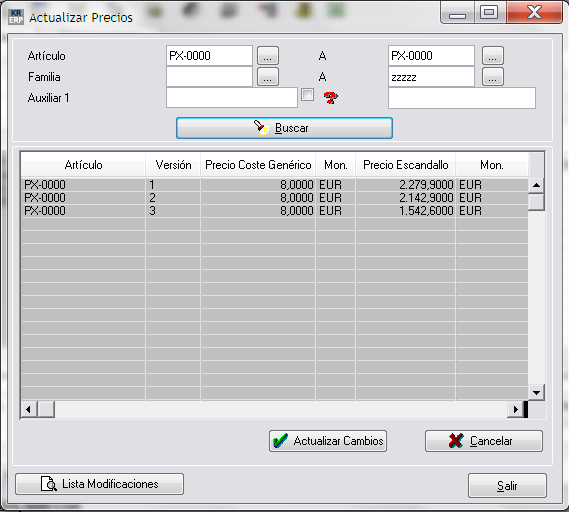Image resolution: width=569 pixels, height=512 pixels.
Task: Click the grid's scroll down arrow
Action: 536,393
